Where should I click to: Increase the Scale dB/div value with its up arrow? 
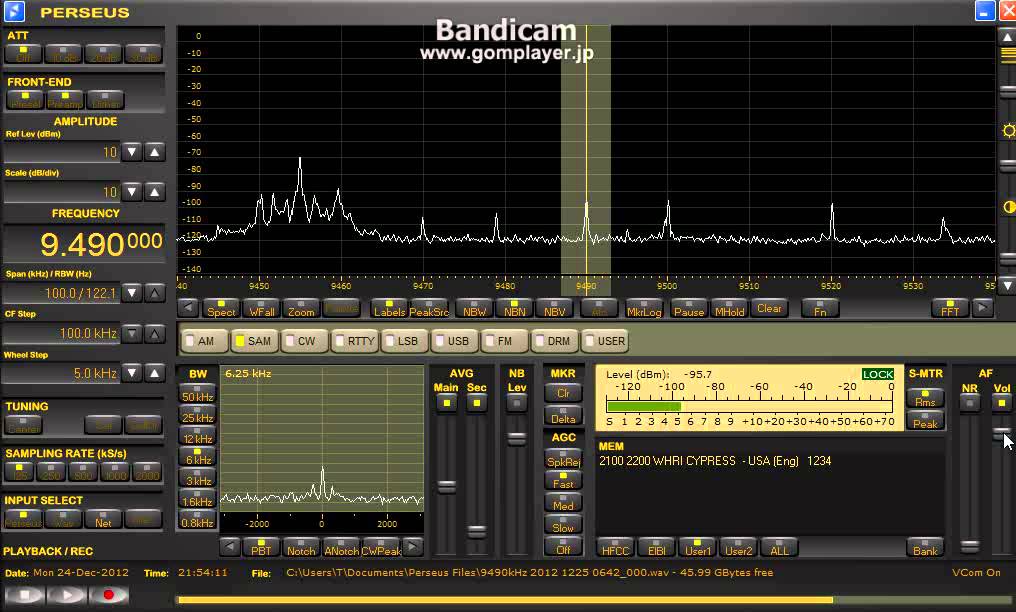(x=154, y=192)
